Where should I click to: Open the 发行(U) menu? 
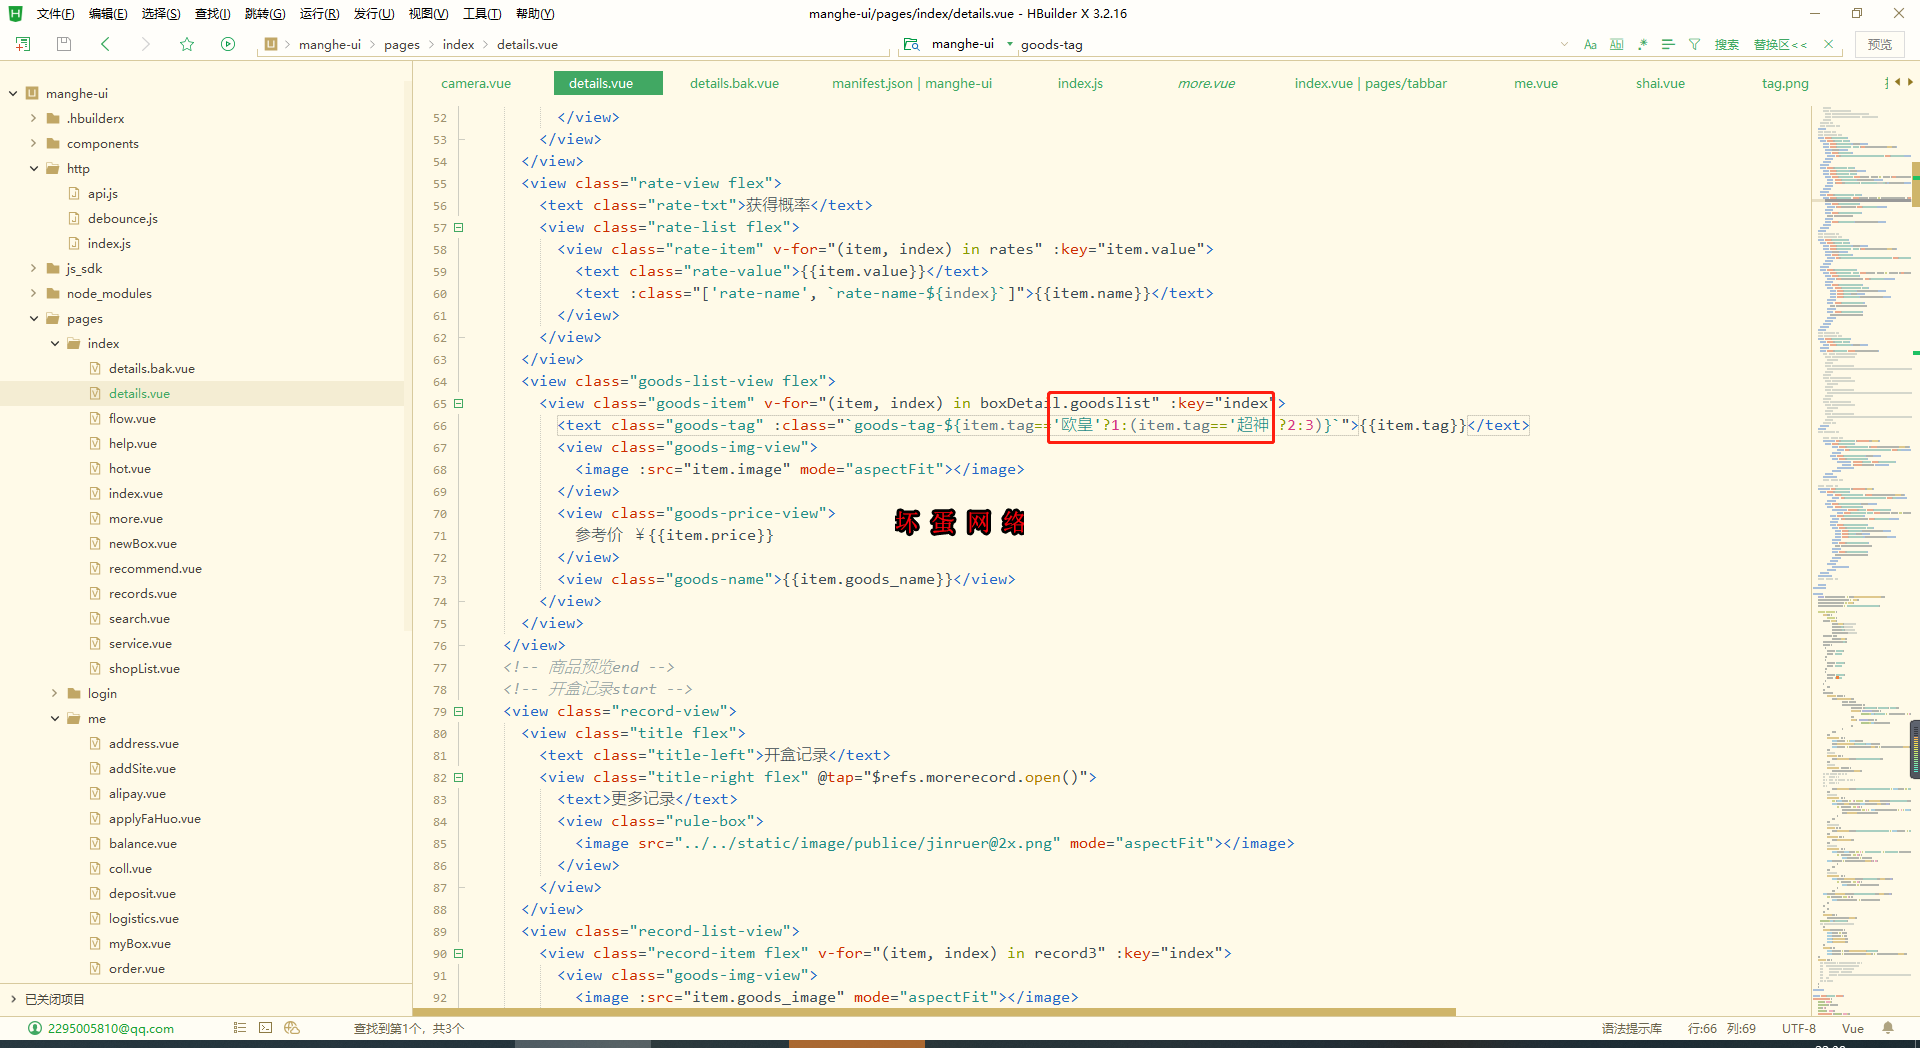click(374, 14)
